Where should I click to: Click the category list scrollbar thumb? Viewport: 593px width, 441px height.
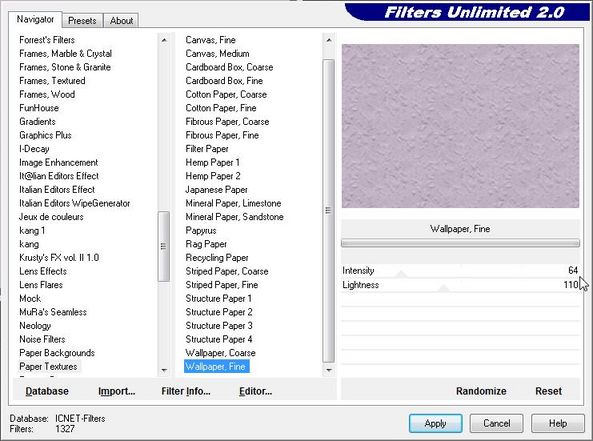click(x=163, y=246)
